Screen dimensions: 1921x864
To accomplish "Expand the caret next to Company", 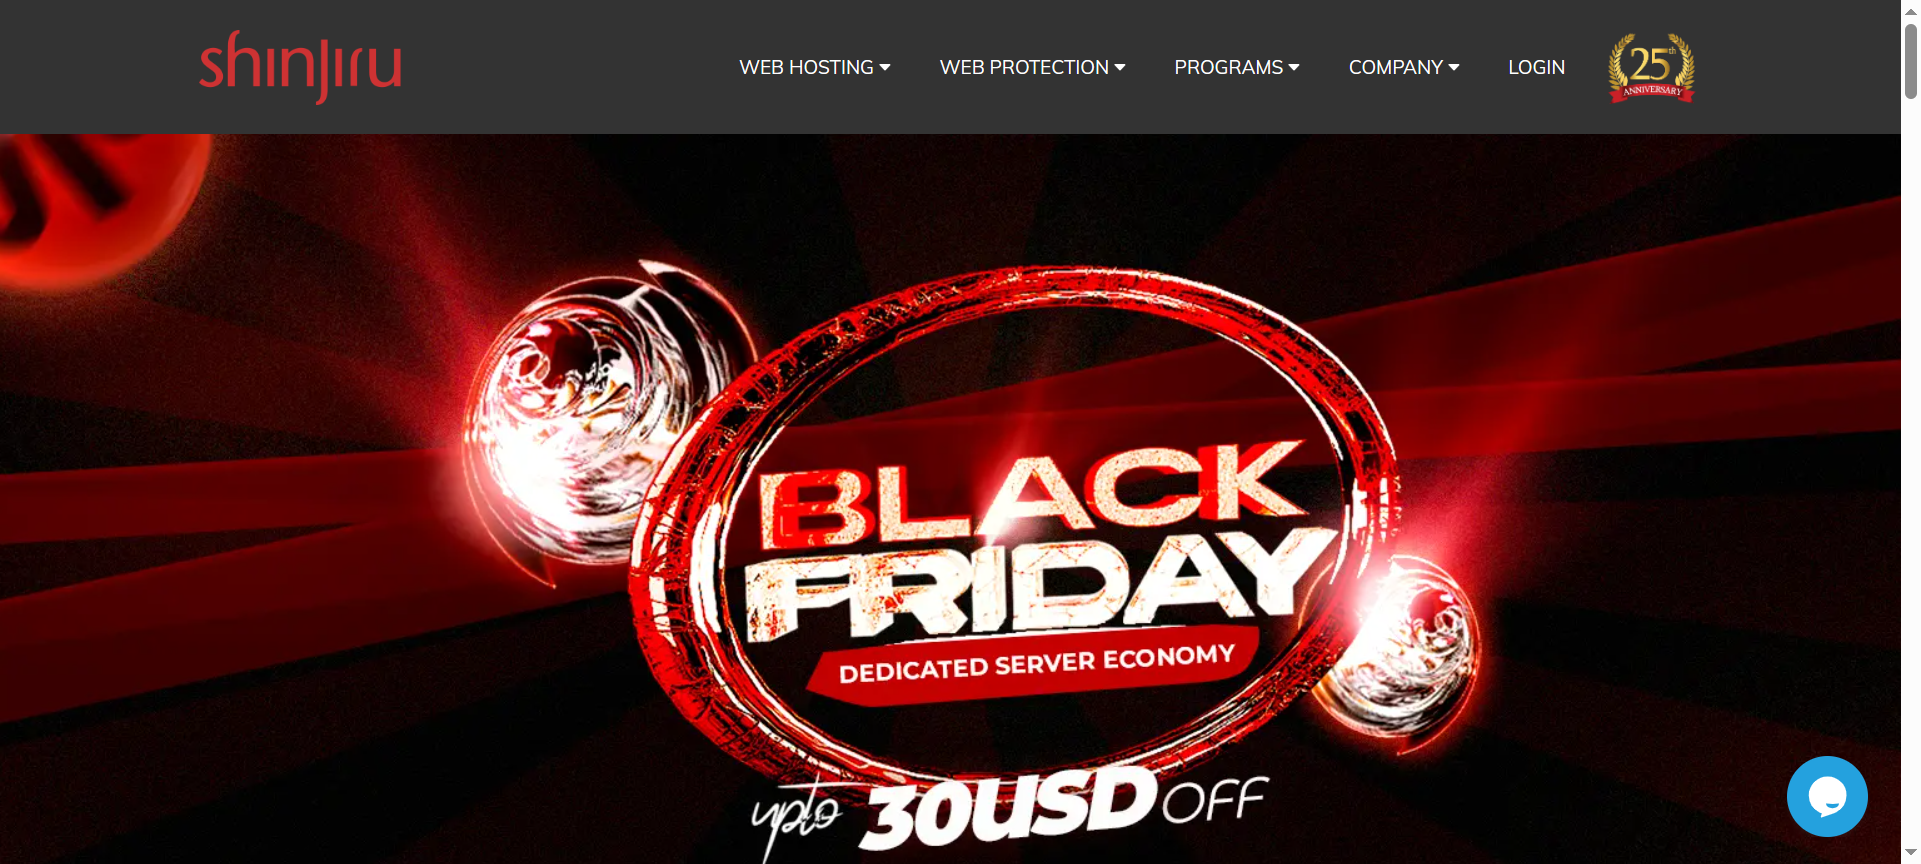I will pos(1454,67).
